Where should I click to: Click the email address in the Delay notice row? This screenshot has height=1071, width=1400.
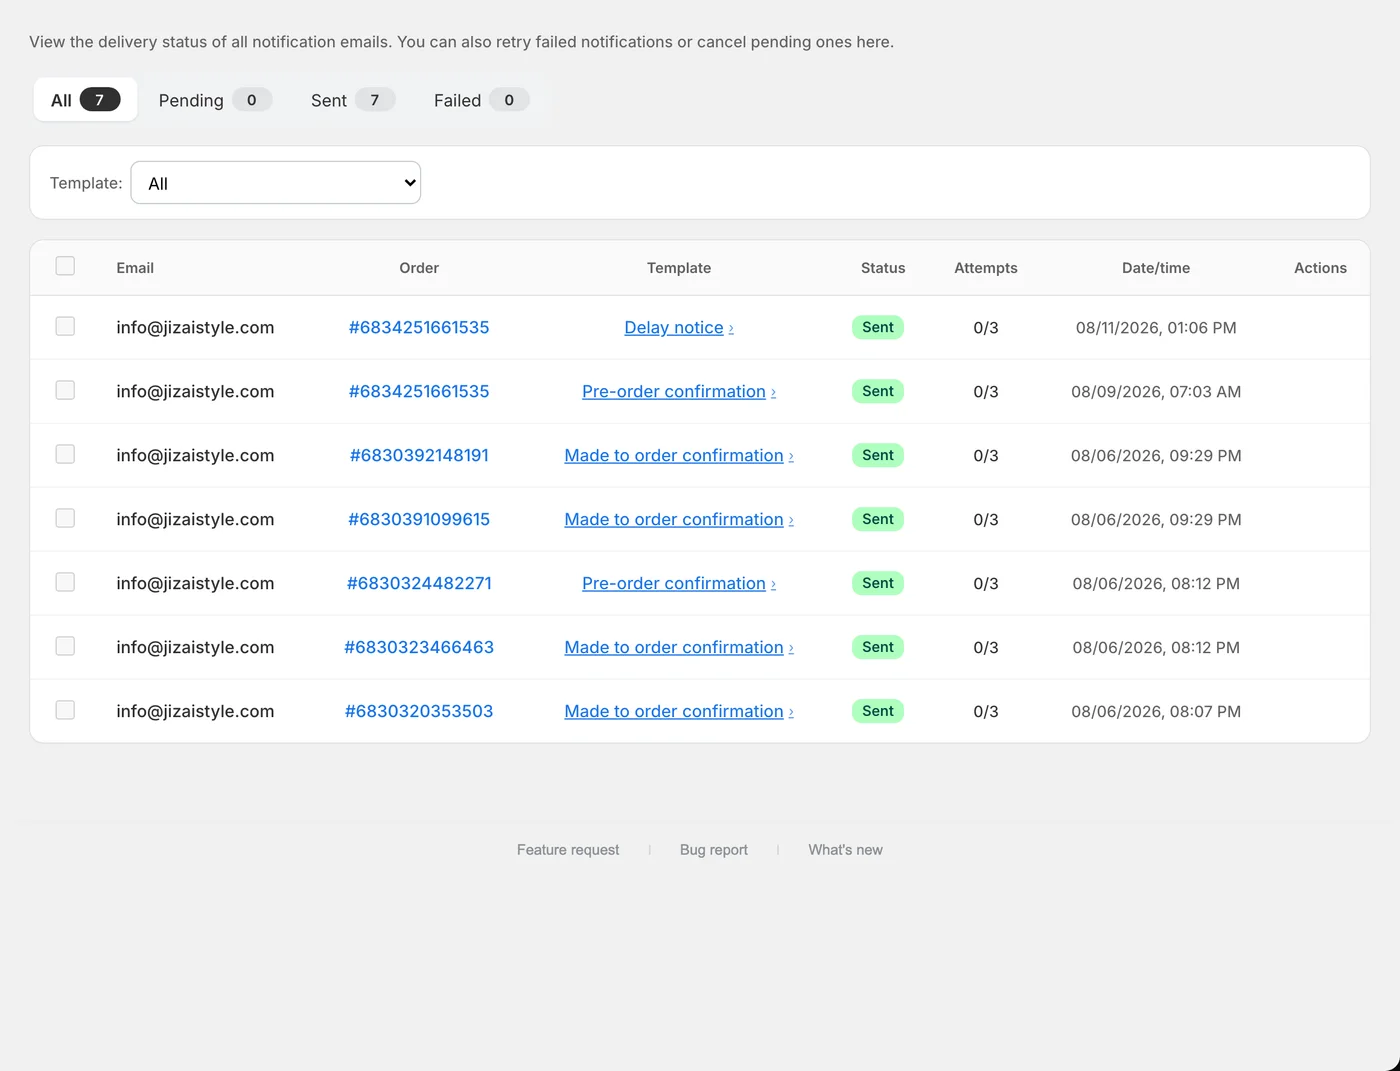(x=195, y=327)
